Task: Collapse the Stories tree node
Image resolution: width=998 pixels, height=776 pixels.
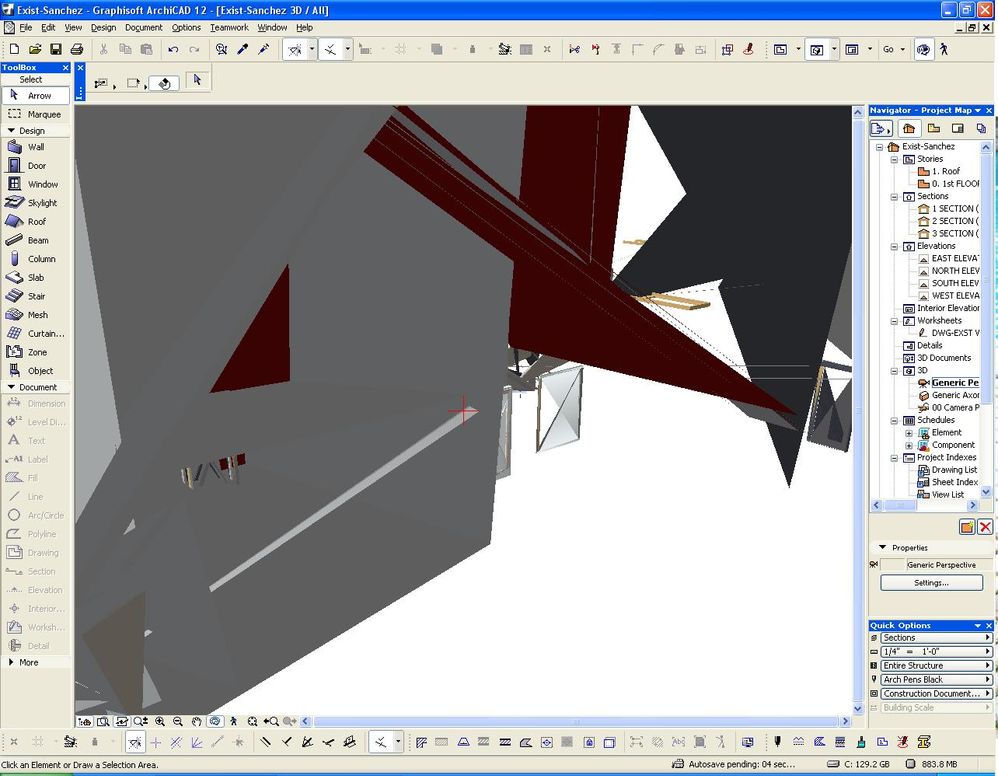Action: 894,159
